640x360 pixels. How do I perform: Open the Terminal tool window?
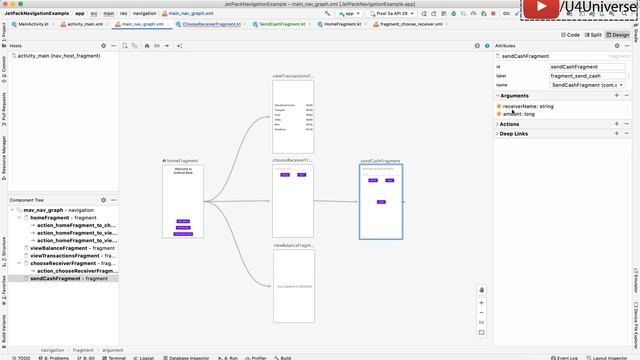click(x=114, y=358)
